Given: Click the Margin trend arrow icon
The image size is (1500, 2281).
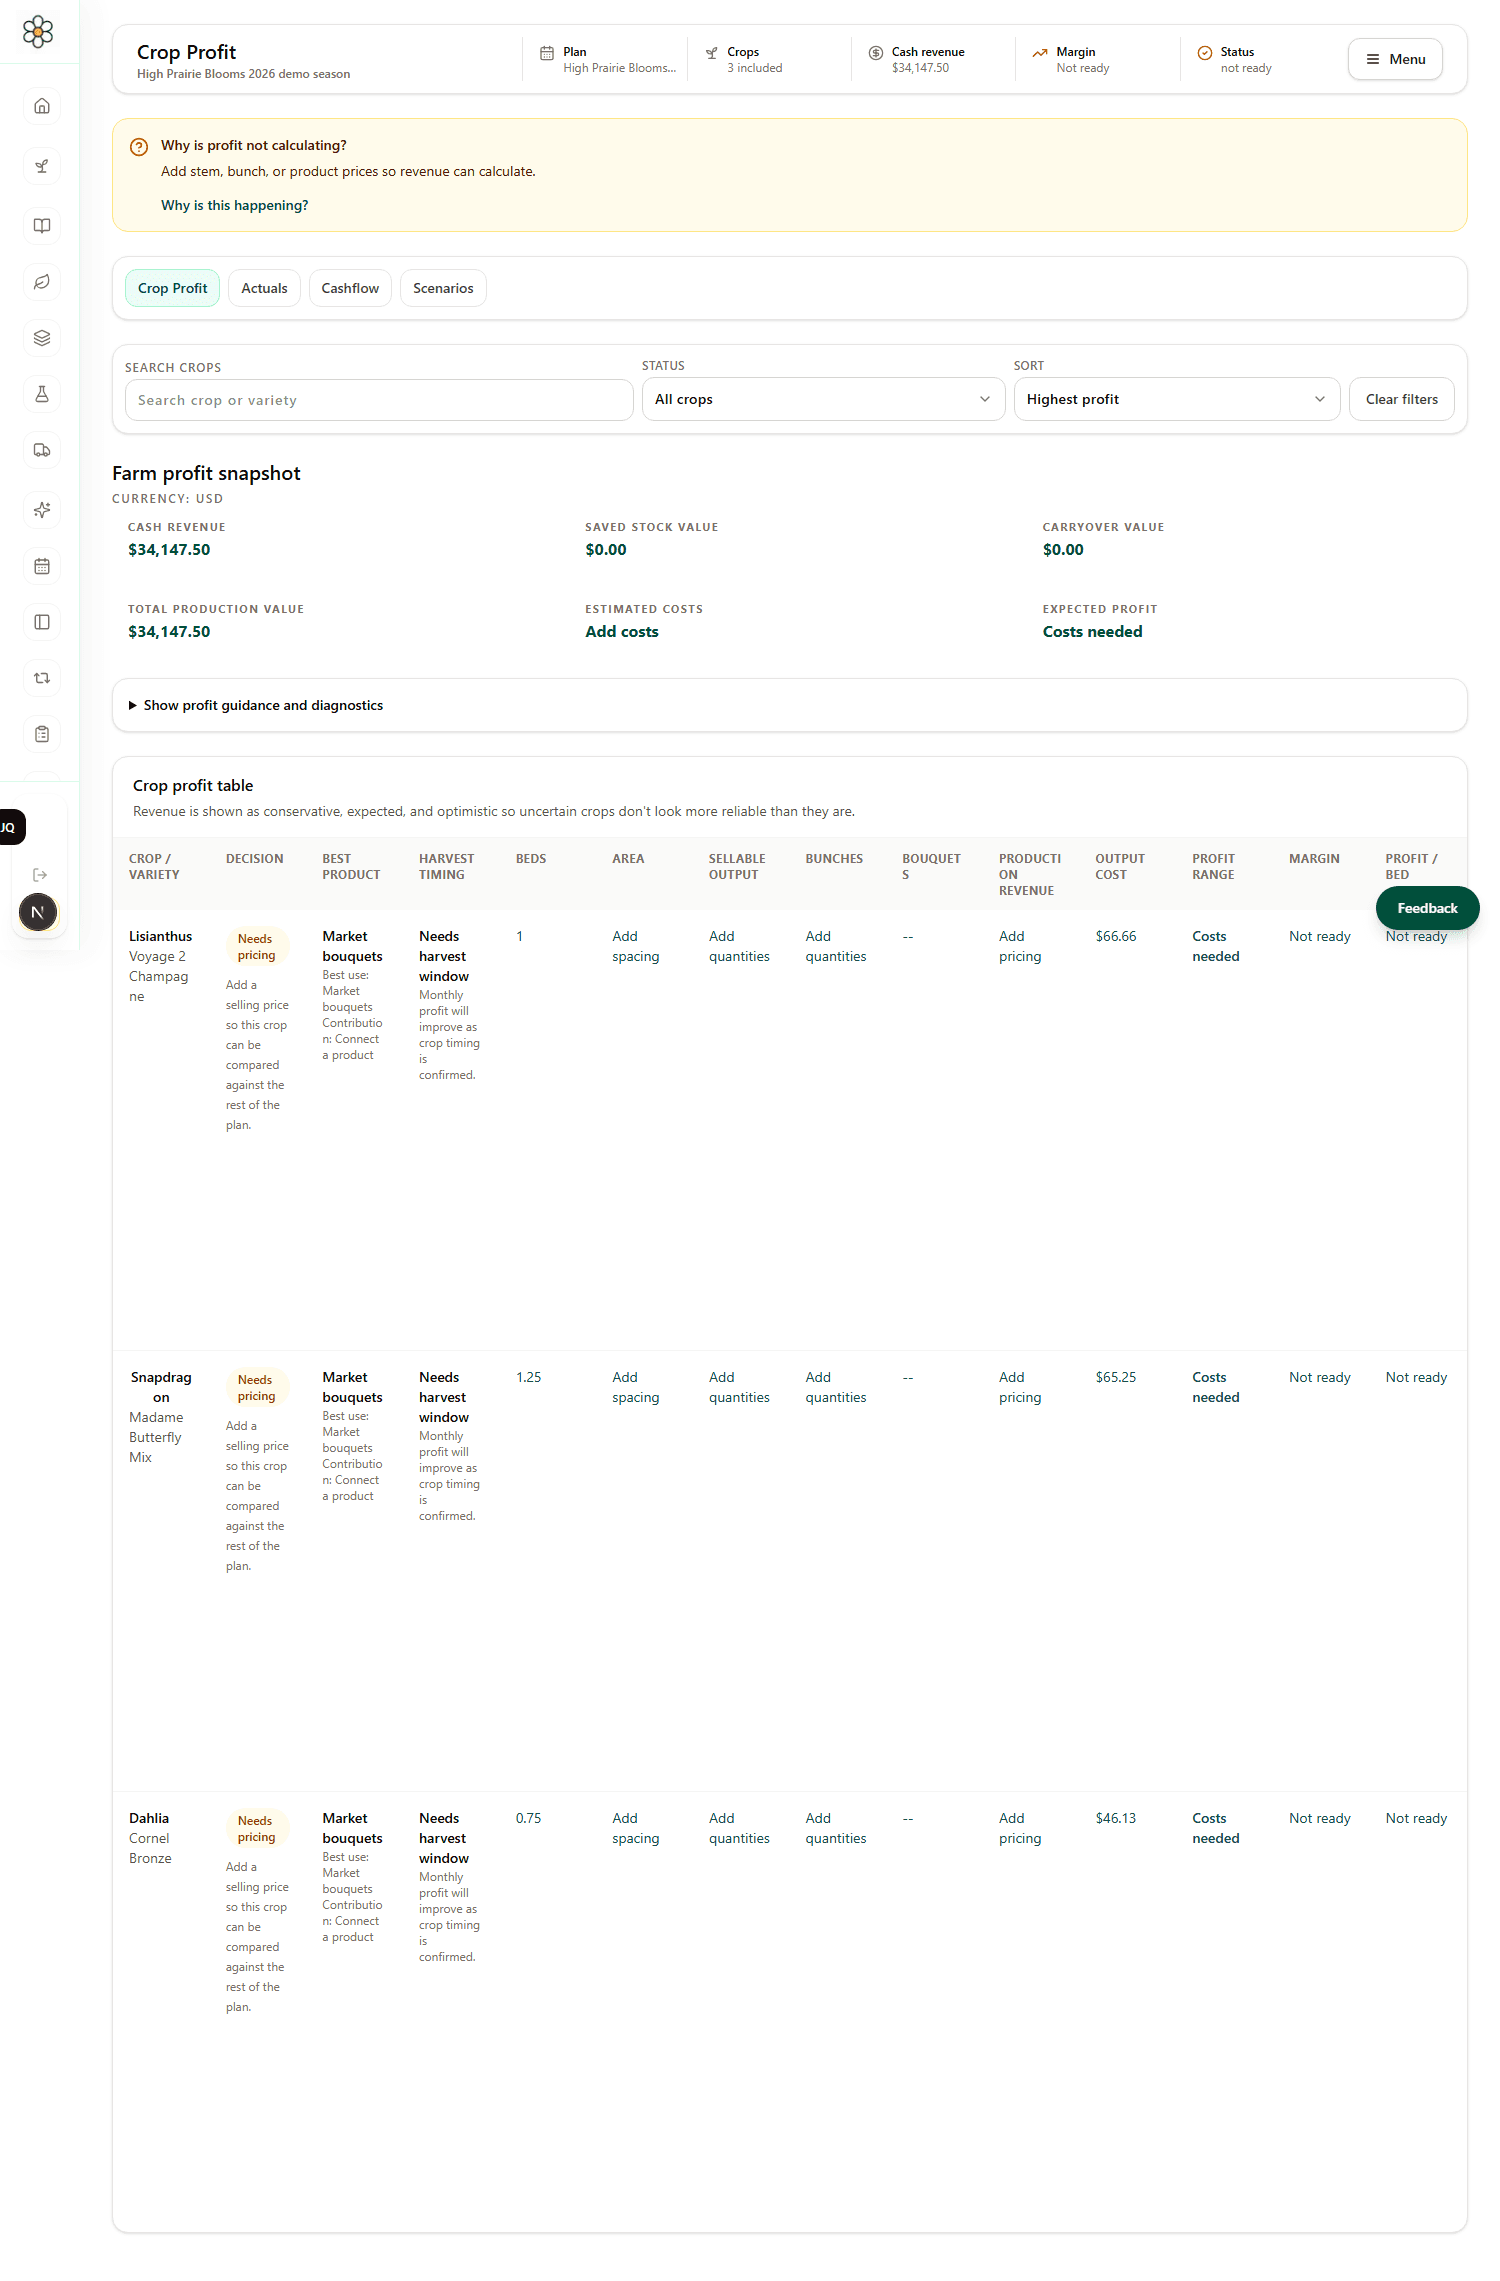Looking at the screenshot, I should pyautogui.click(x=1040, y=53).
